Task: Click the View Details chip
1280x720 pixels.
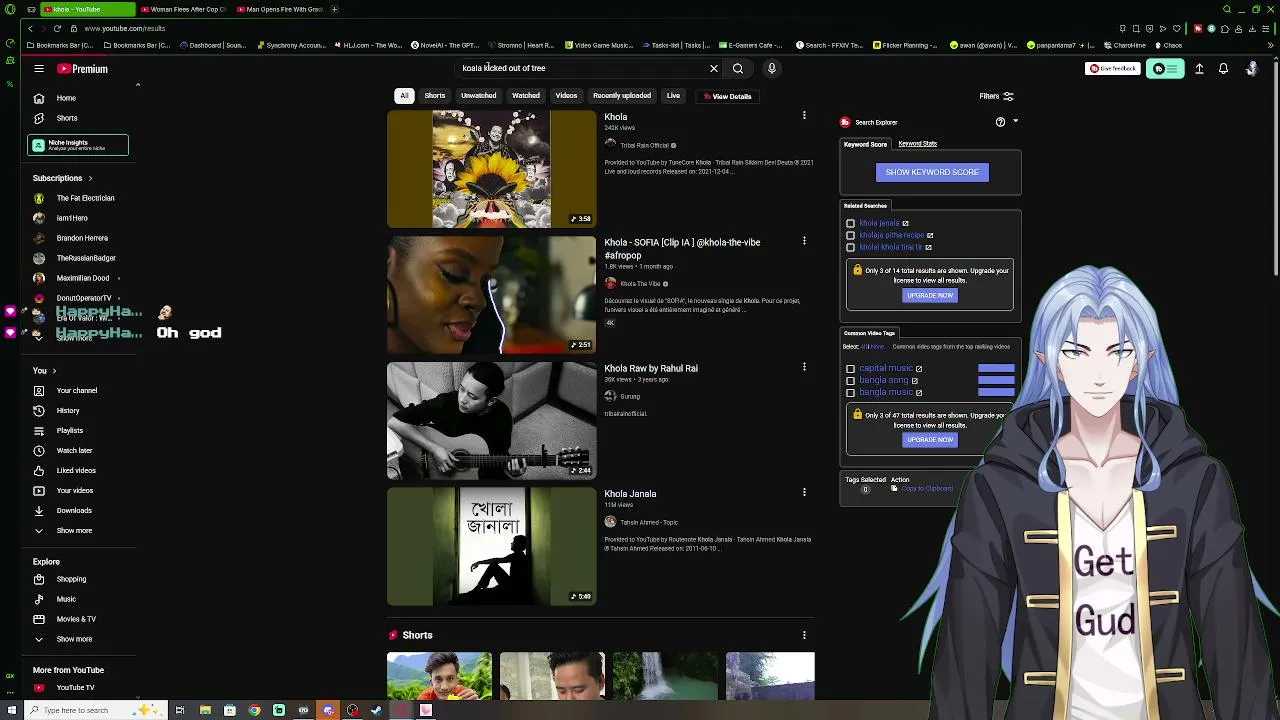Action: pyautogui.click(x=728, y=96)
